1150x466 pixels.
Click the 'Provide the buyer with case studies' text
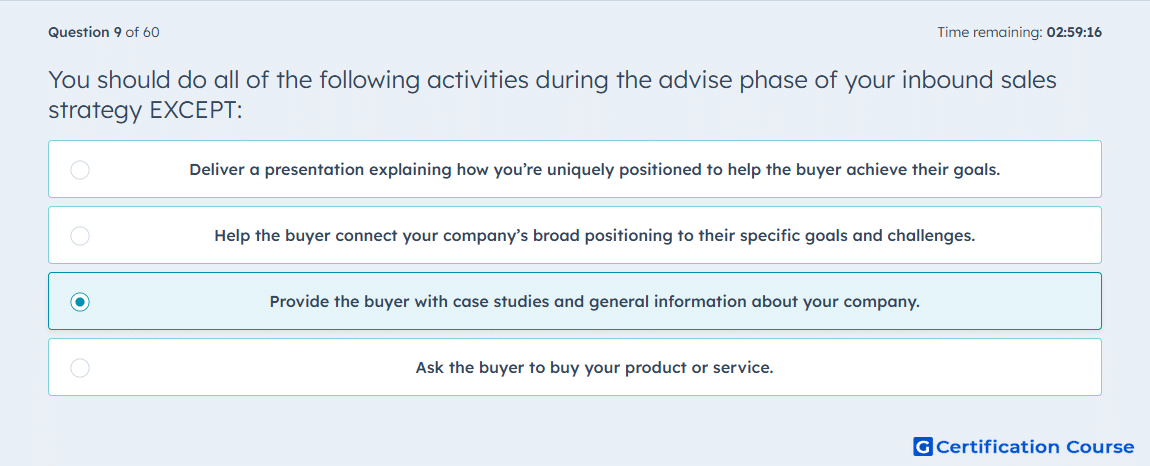pos(595,302)
